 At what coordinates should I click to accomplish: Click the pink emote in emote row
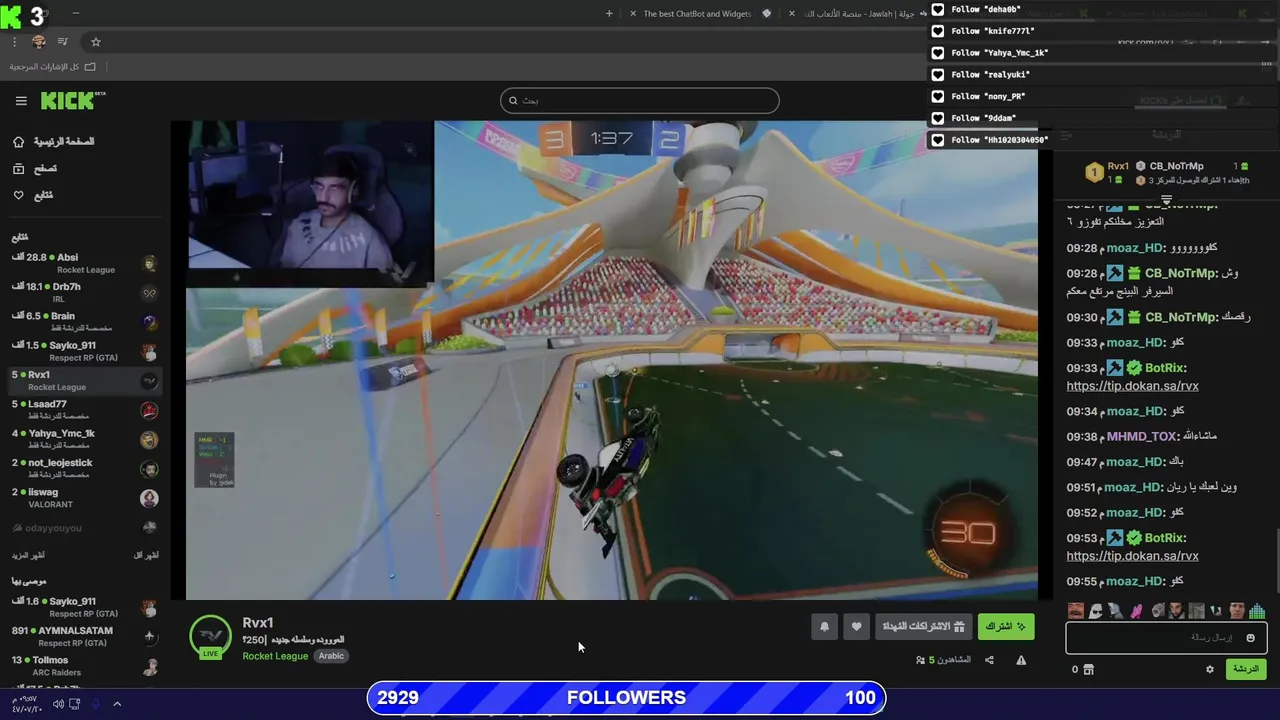(1136, 611)
